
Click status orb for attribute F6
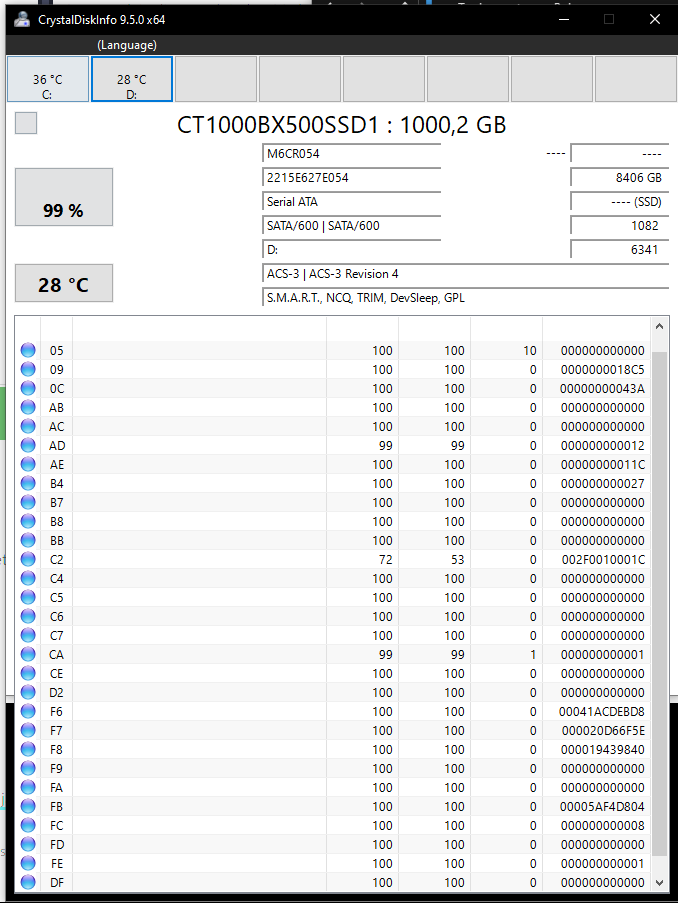click(28, 711)
